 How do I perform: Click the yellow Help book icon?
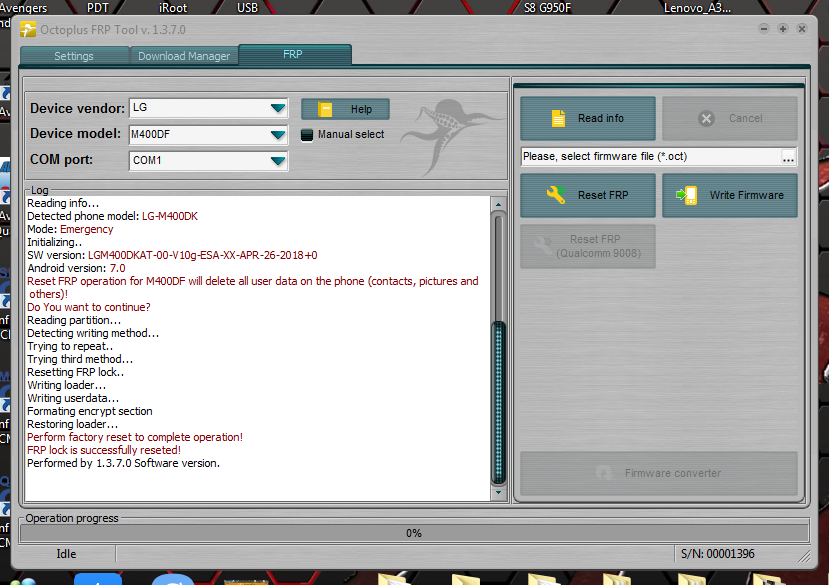click(325, 109)
